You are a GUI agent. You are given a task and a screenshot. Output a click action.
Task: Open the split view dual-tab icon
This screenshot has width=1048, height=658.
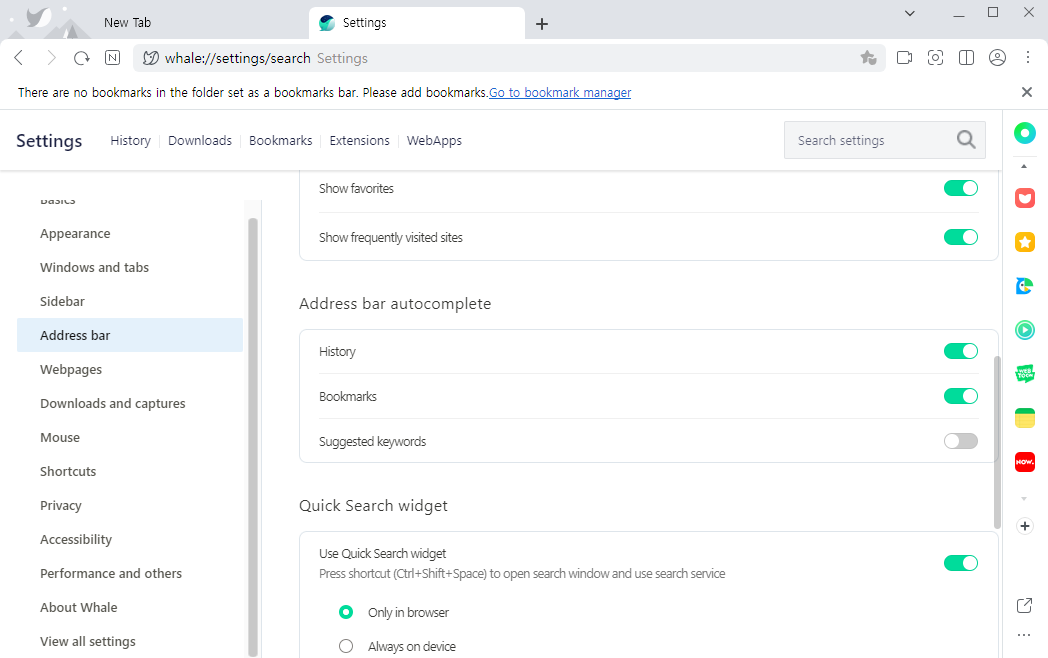pyautogui.click(x=966, y=58)
